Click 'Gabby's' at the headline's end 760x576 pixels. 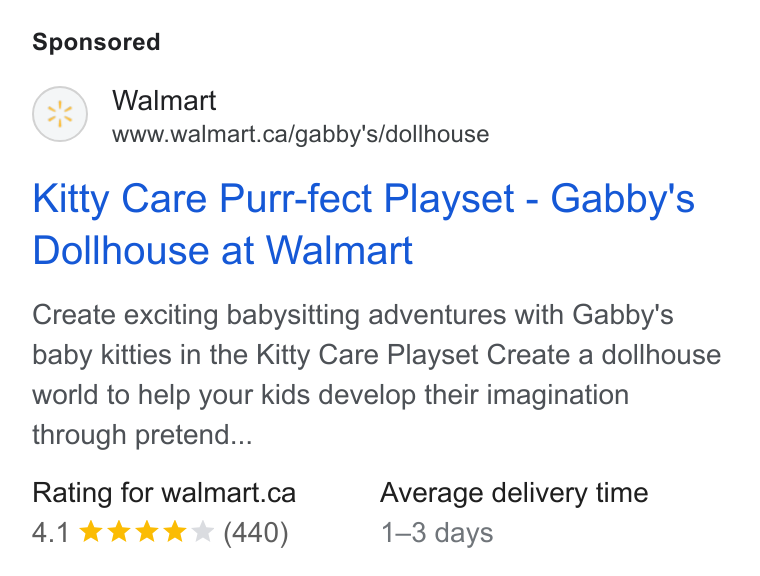[623, 198]
